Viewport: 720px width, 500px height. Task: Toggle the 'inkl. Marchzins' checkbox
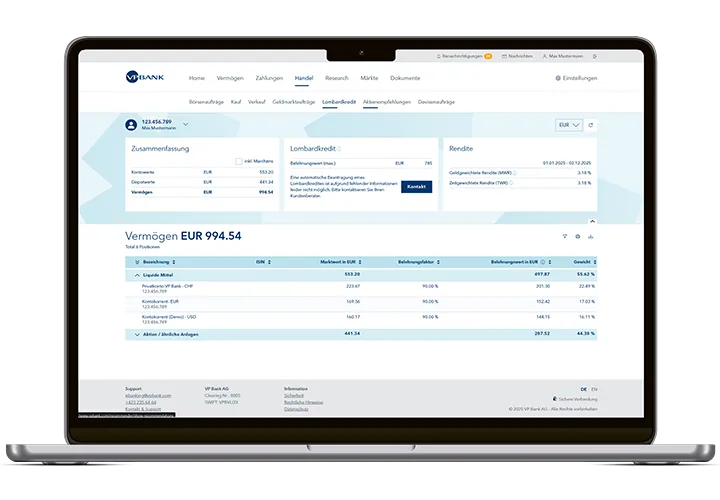tap(238, 161)
